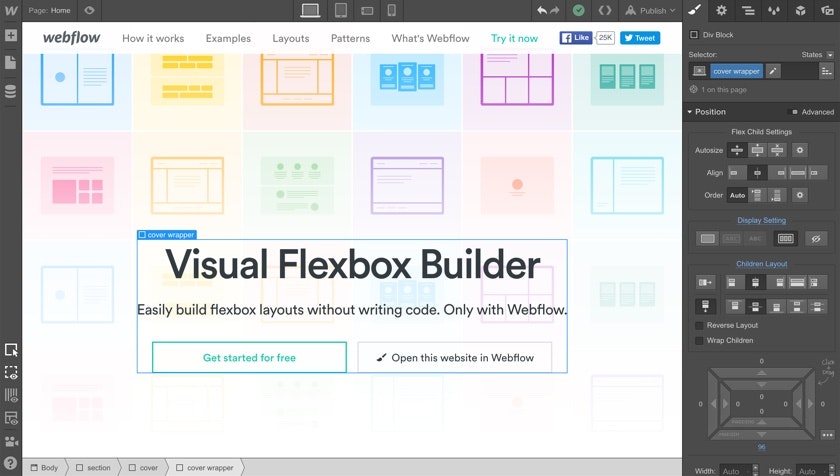Open more spacing options ellipsis button
This screenshot has width=840, height=476.
(x=827, y=435)
